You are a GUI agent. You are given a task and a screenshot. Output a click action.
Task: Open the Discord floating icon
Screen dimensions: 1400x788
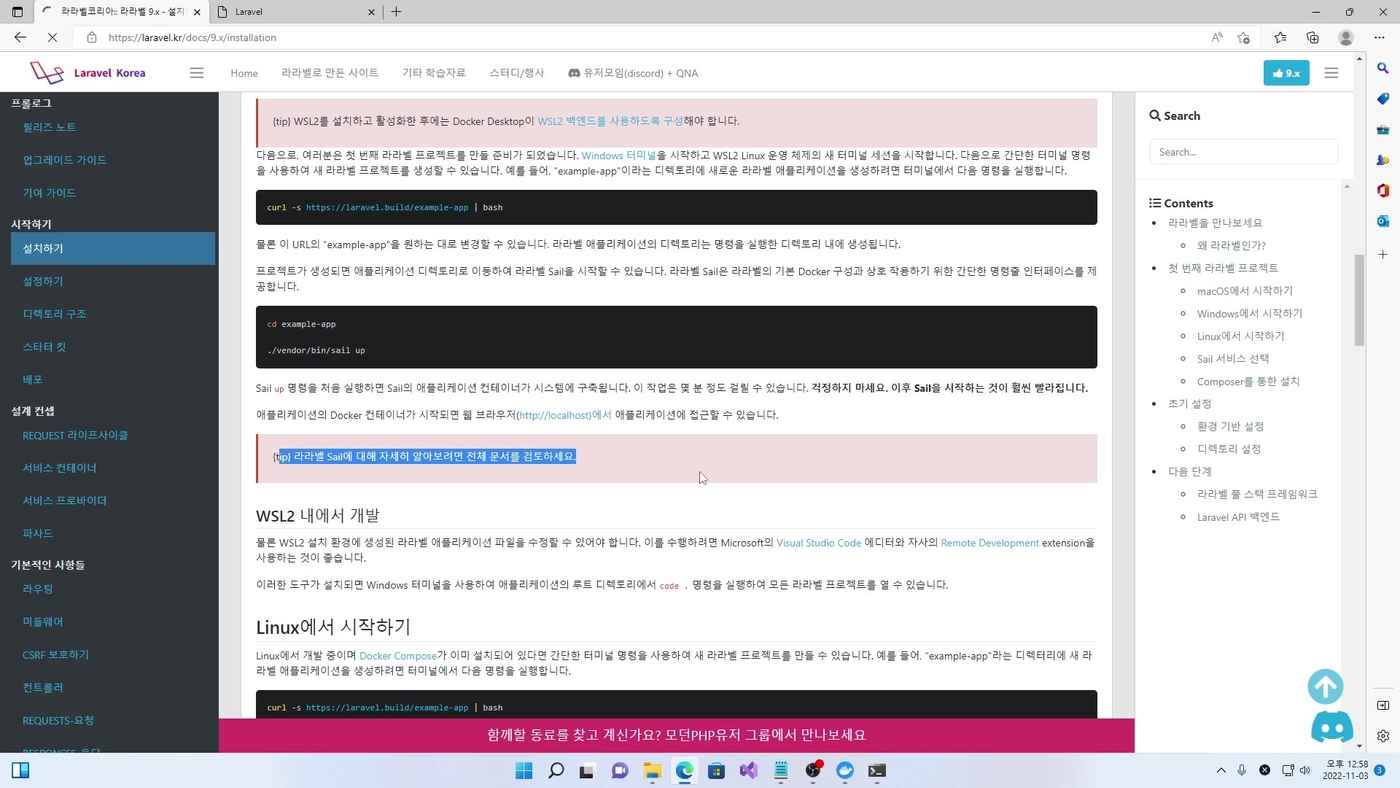pyautogui.click(x=1332, y=727)
